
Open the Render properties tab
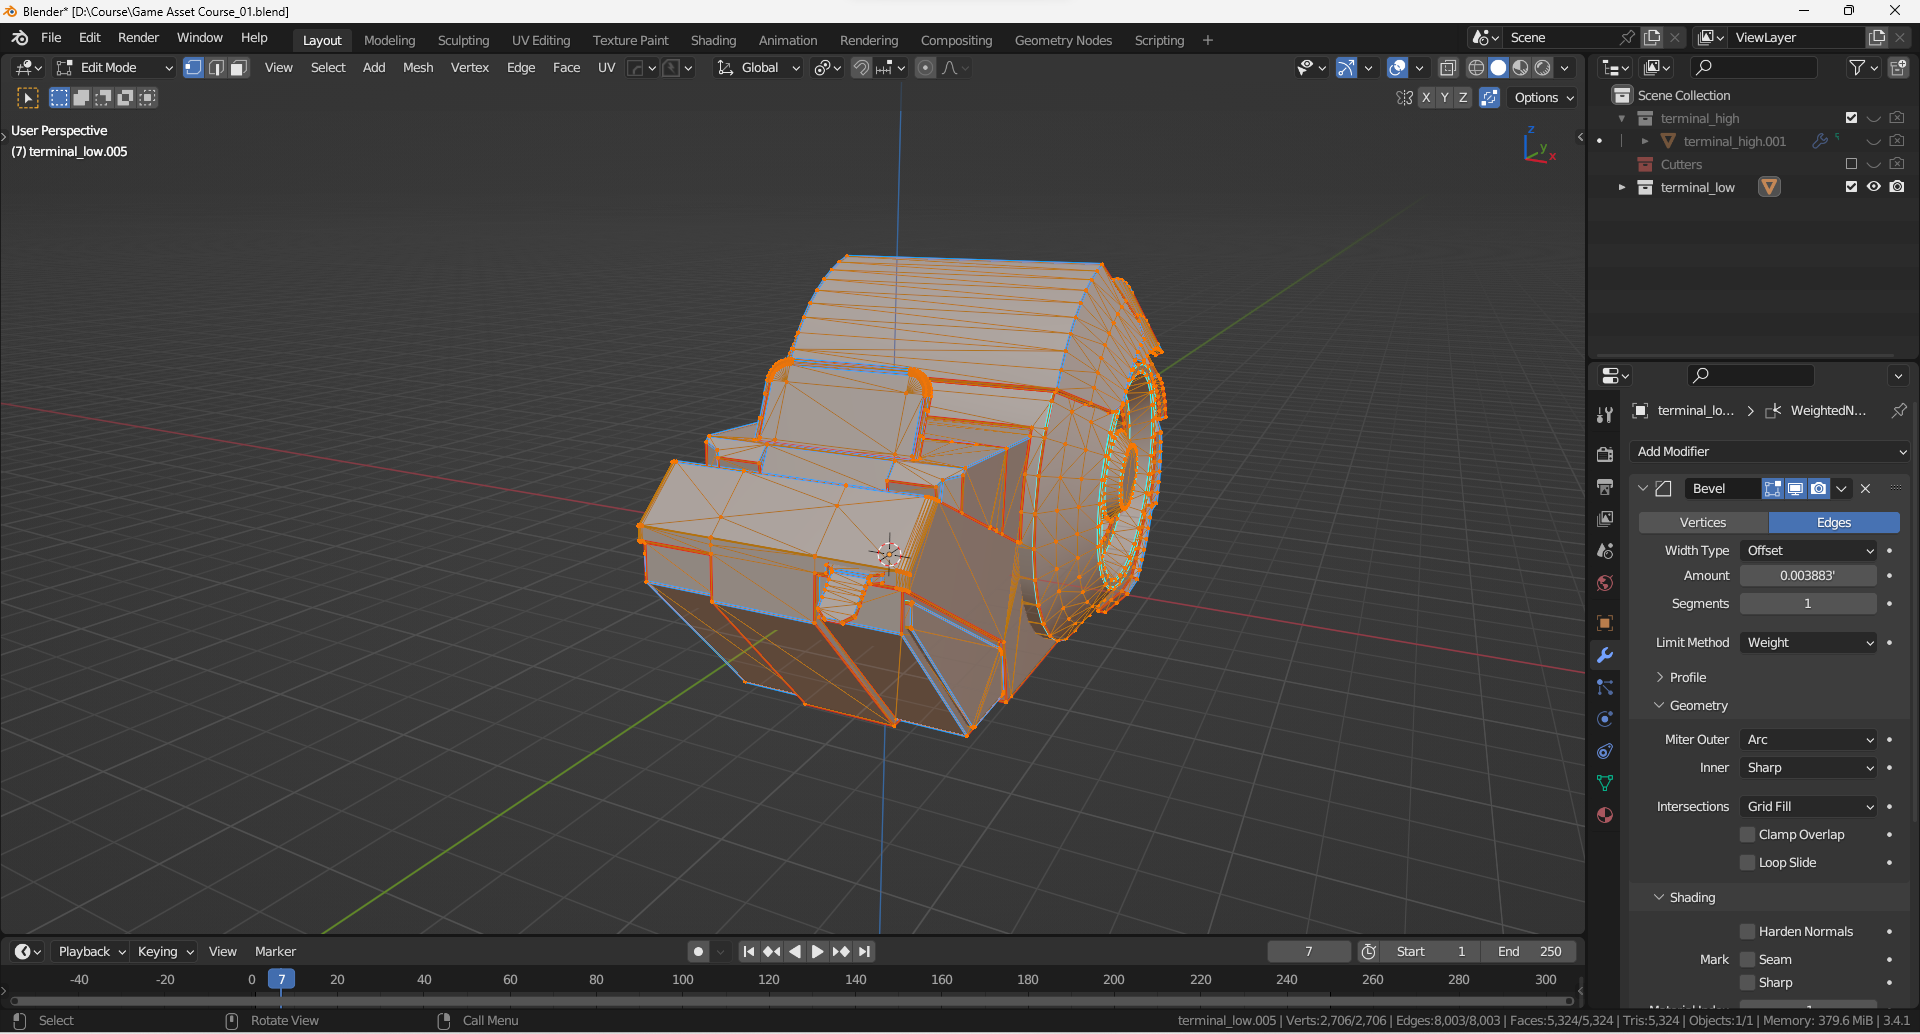1605,454
